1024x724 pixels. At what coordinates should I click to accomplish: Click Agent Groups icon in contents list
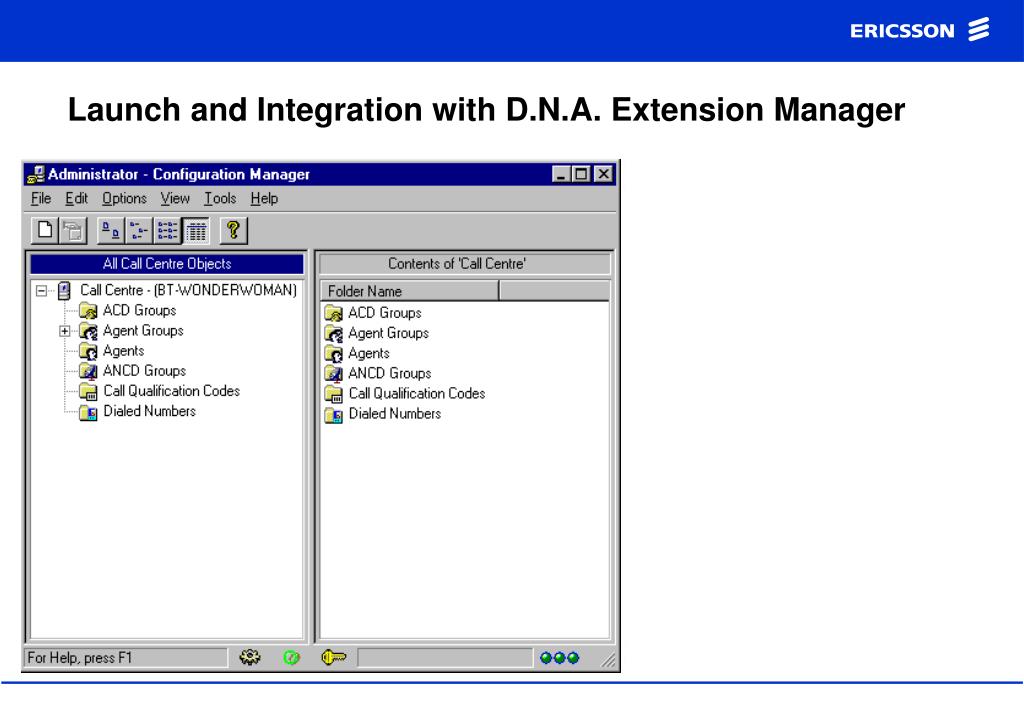pos(334,334)
